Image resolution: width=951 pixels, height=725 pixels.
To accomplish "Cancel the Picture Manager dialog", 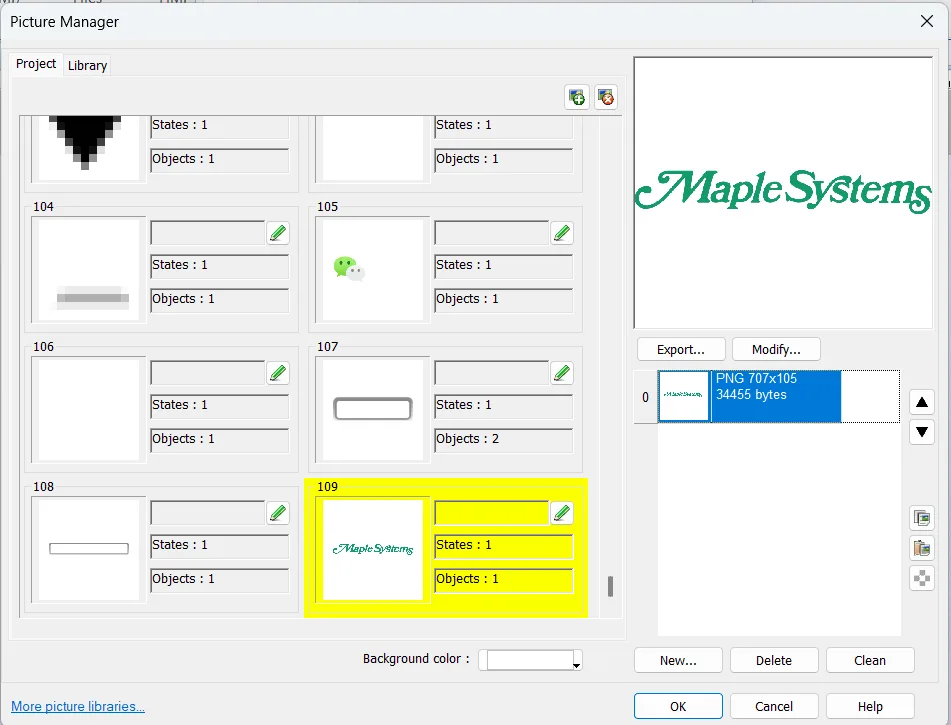I will click(x=774, y=706).
